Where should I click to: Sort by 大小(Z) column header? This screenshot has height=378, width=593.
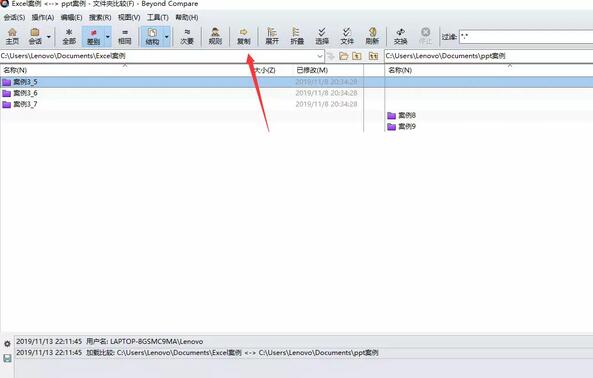click(x=265, y=70)
